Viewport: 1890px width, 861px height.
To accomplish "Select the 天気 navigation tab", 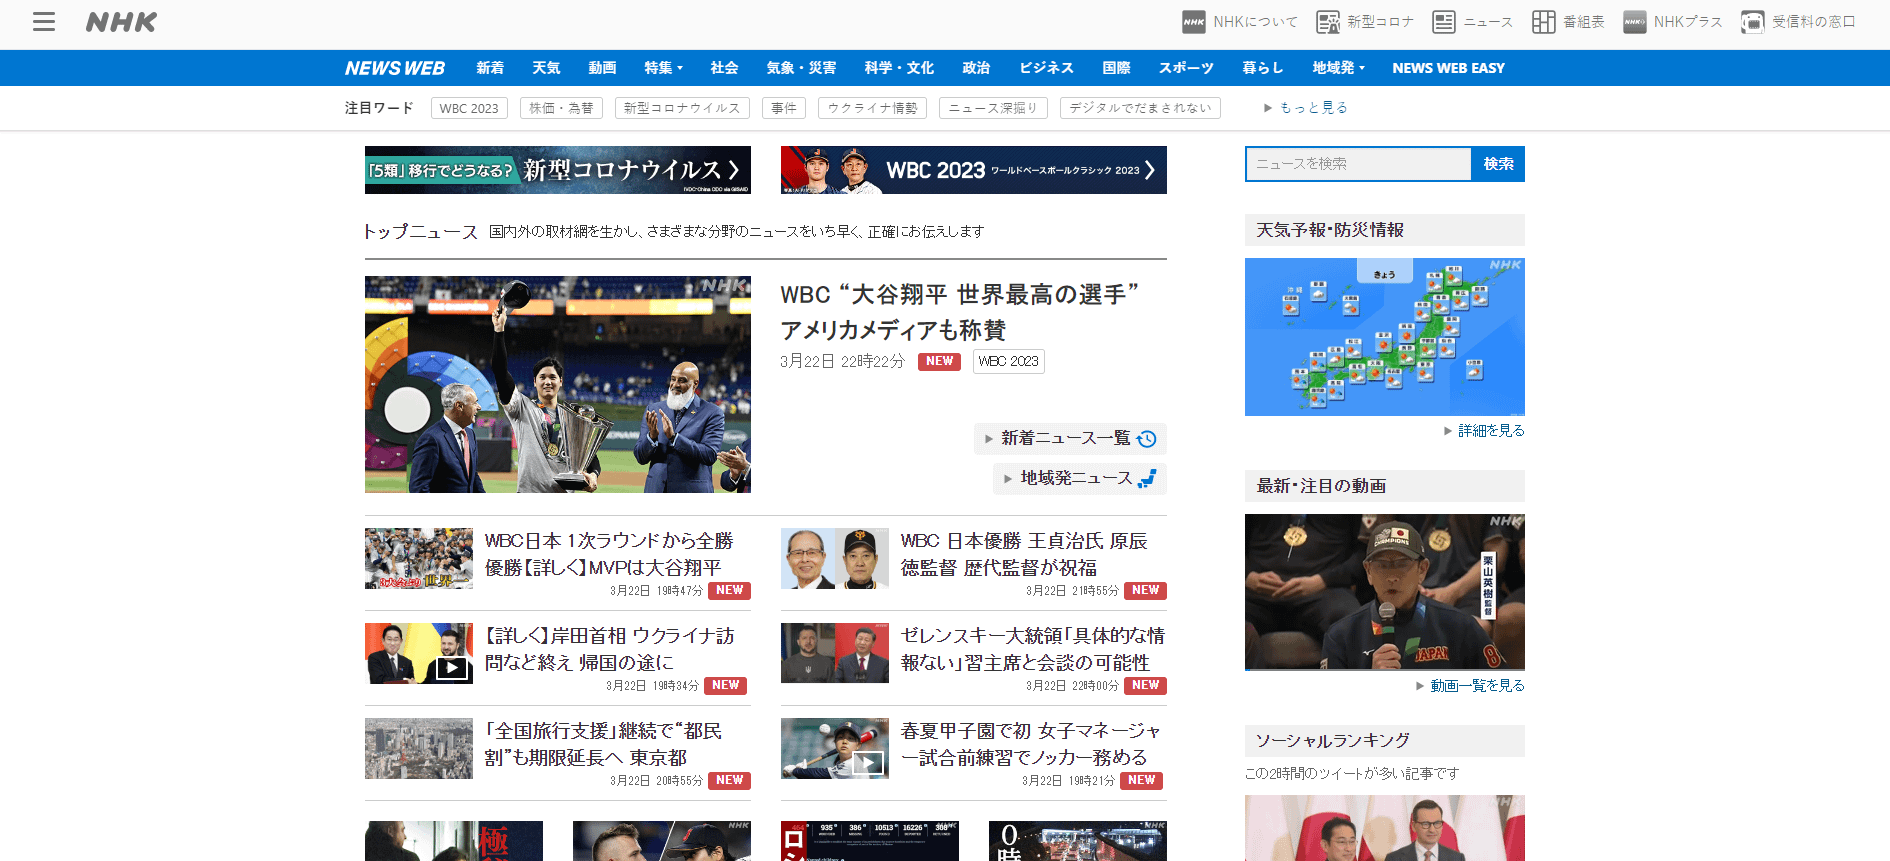I will click(546, 68).
